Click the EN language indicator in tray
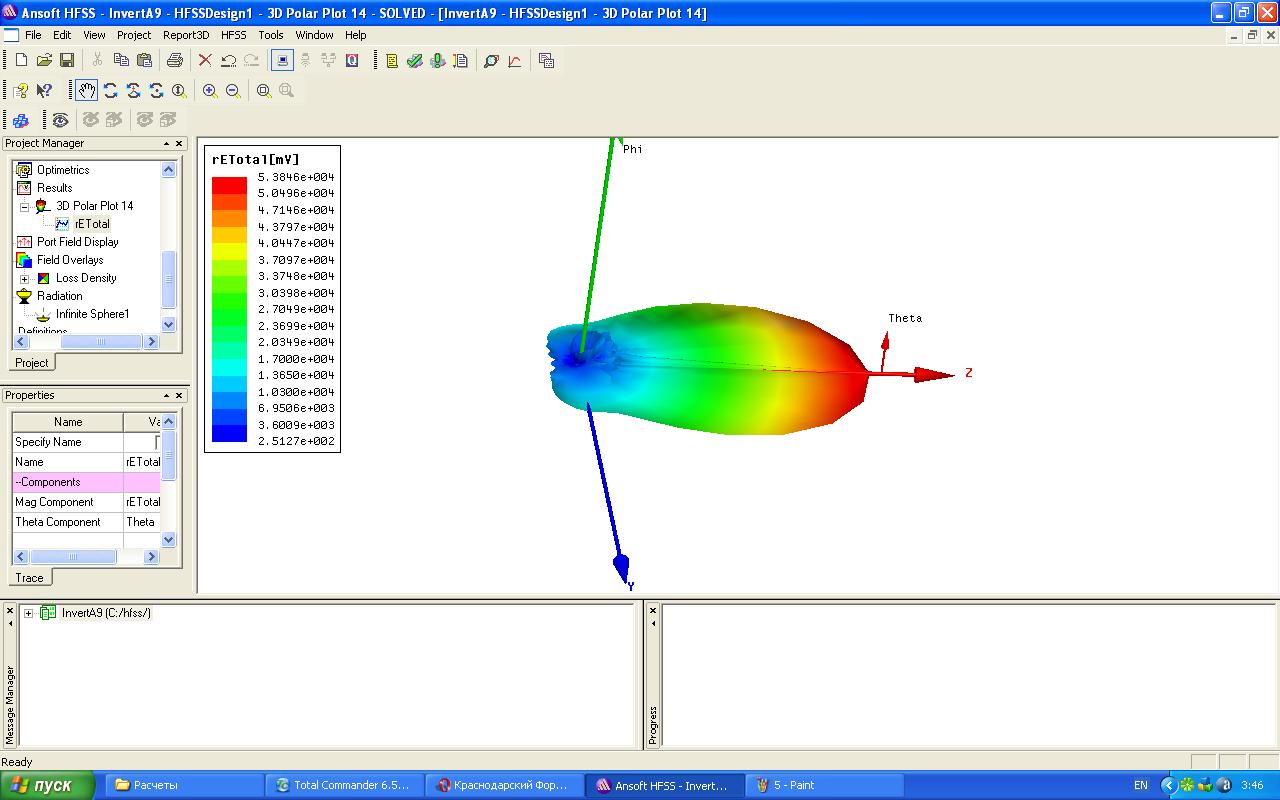This screenshot has width=1280, height=800. pos(1141,785)
